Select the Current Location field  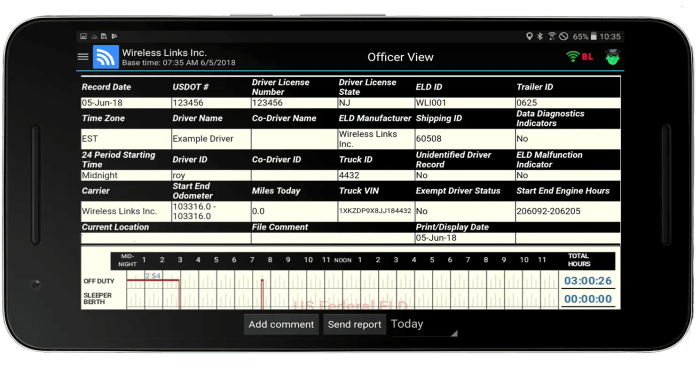click(x=166, y=238)
